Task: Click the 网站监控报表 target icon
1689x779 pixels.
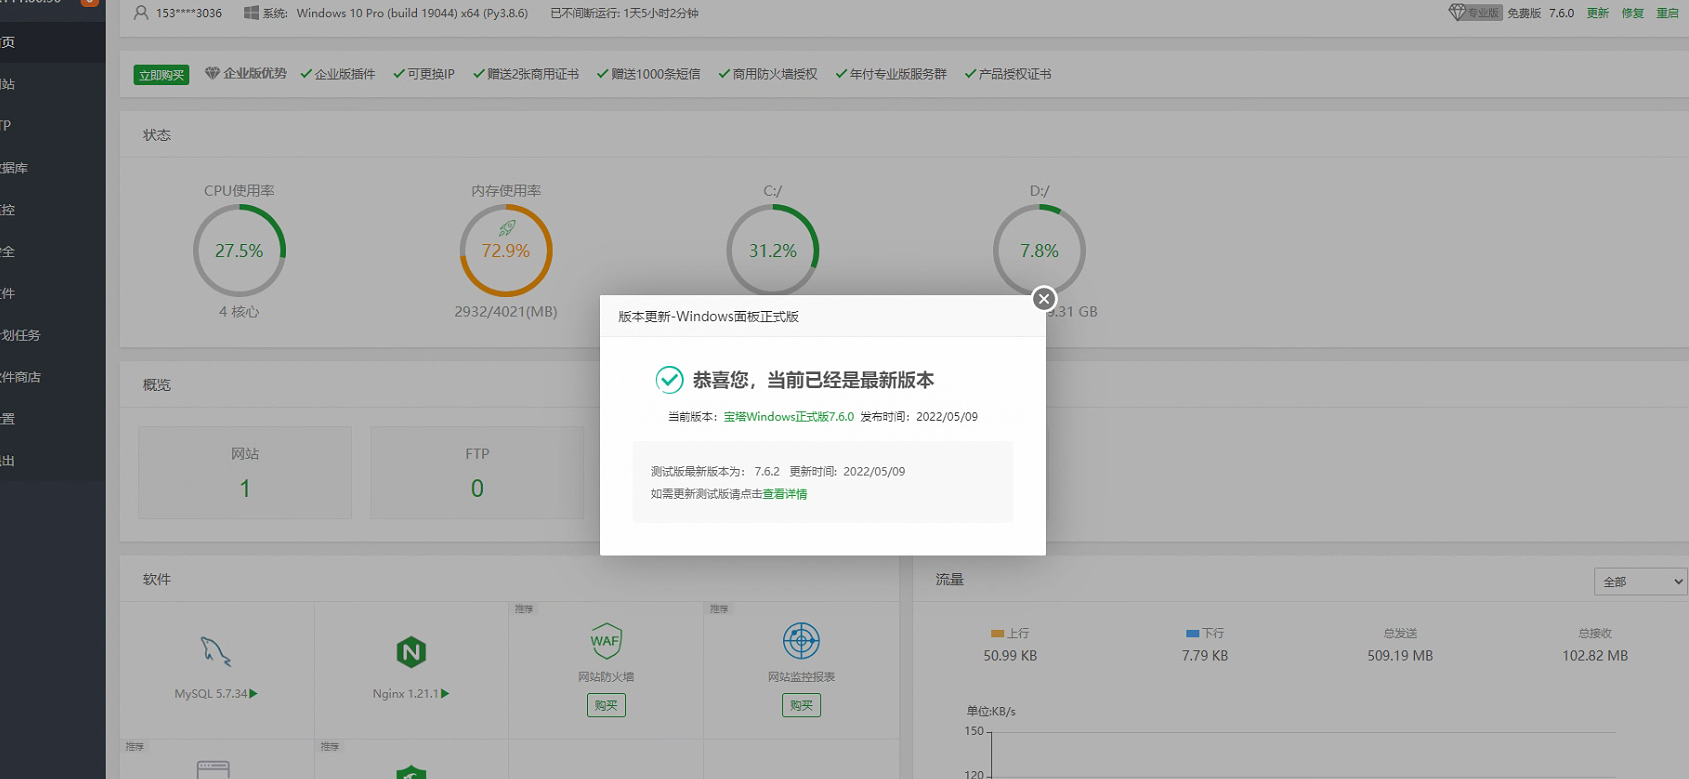Action: tap(801, 641)
